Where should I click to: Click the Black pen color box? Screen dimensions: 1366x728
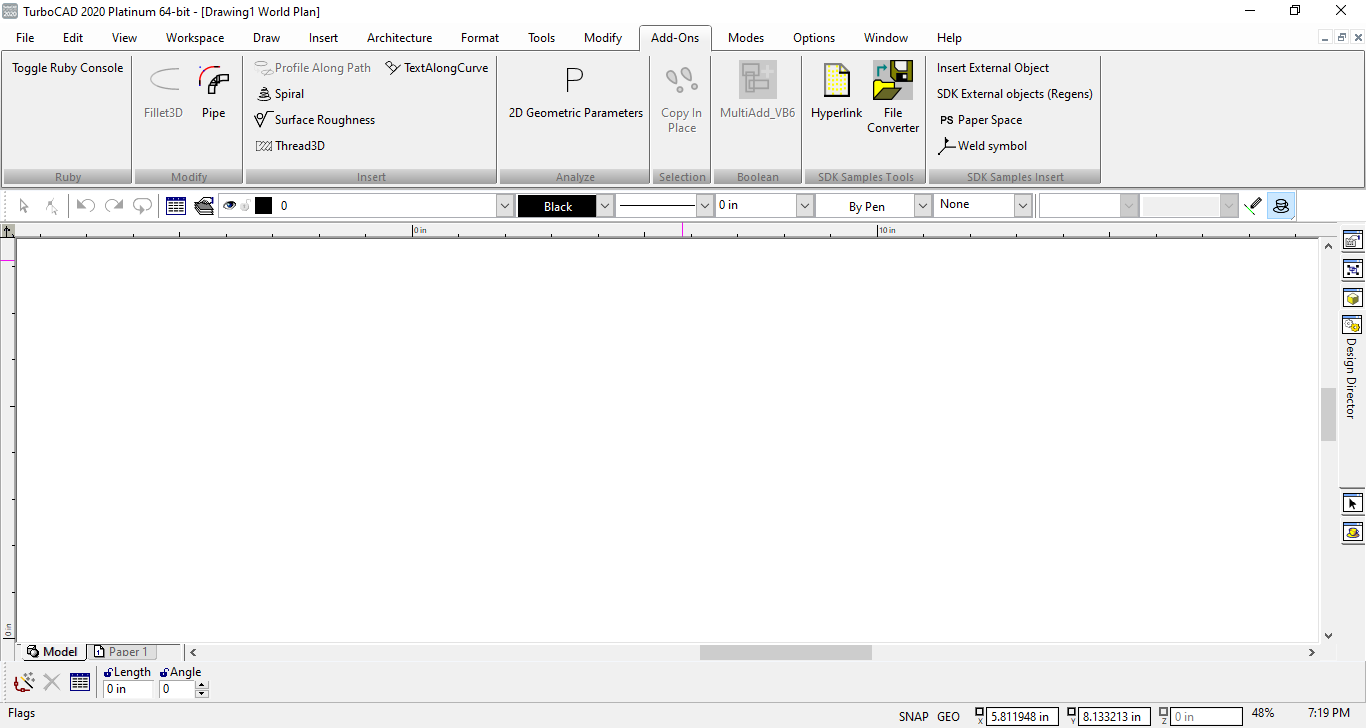click(557, 206)
